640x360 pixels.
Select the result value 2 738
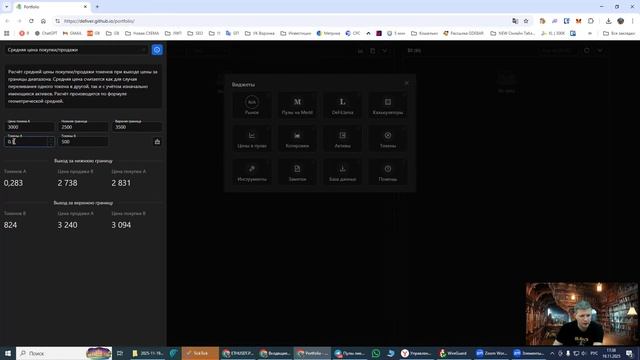(x=67, y=183)
